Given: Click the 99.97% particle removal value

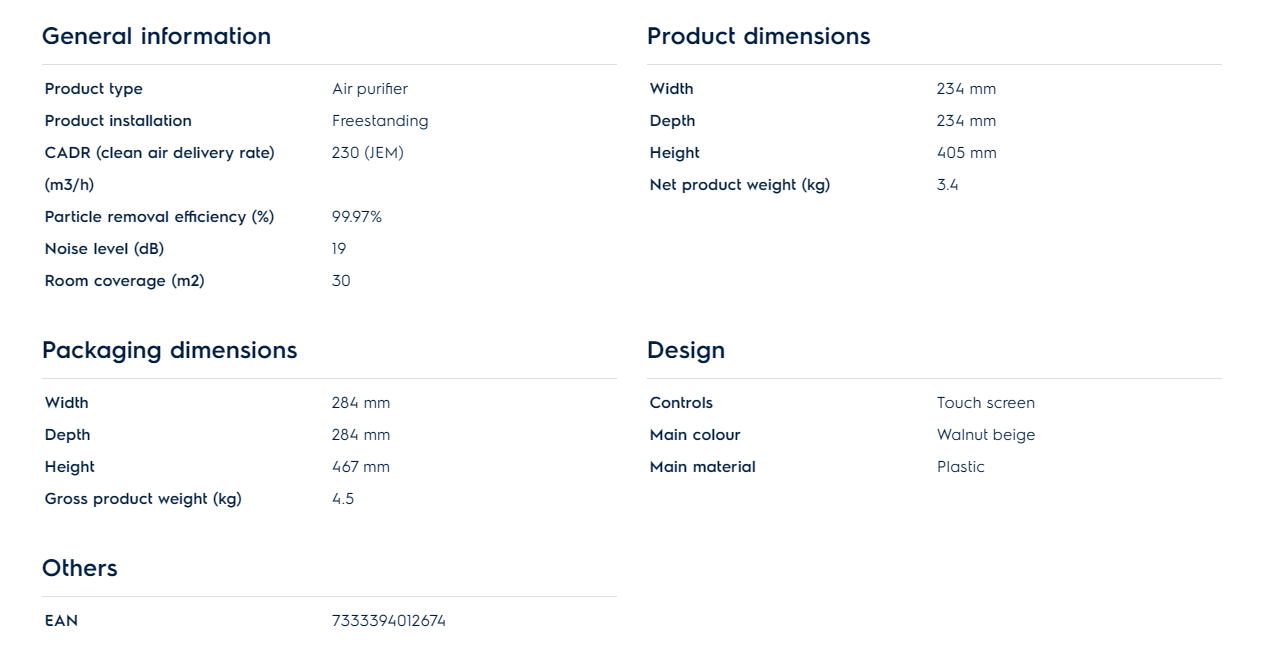Looking at the screenshot, I should 357,217.
